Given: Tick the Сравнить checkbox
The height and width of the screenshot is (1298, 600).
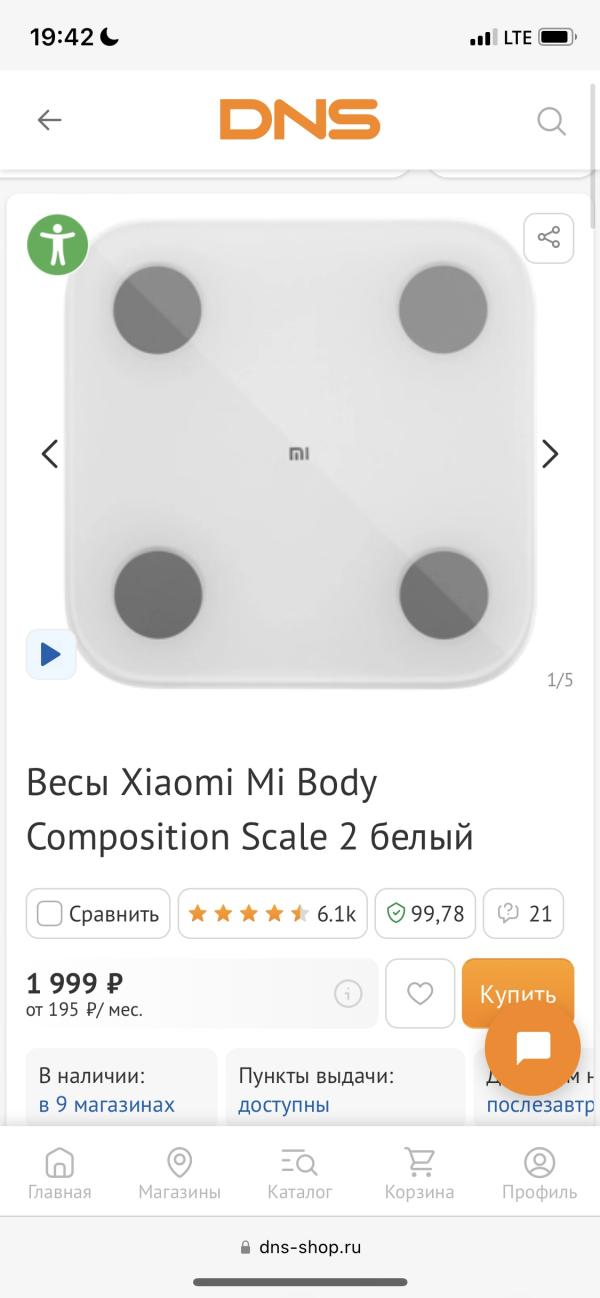Looking at the screenshot, I should pyautogui.click(x=49, y=914).
